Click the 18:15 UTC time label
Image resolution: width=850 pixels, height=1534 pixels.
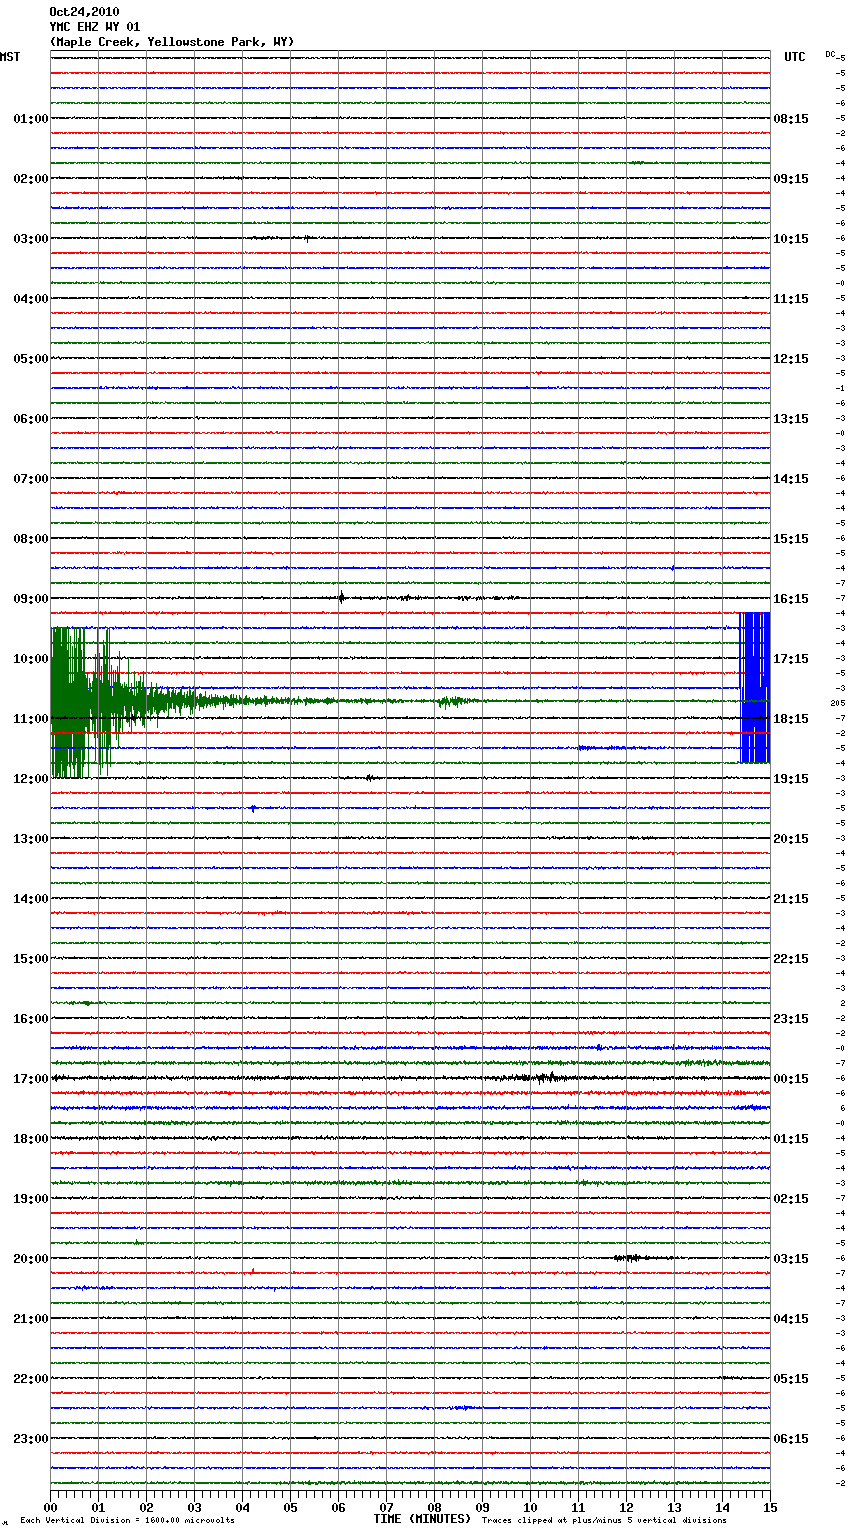(x=791, y=719)
